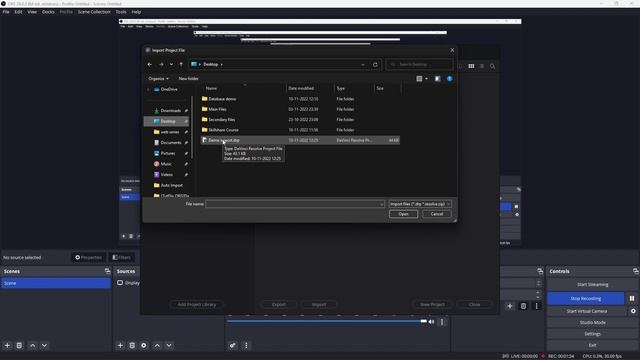Go up one folder level in dialog

pyautogui.click(x=181, y=64)
